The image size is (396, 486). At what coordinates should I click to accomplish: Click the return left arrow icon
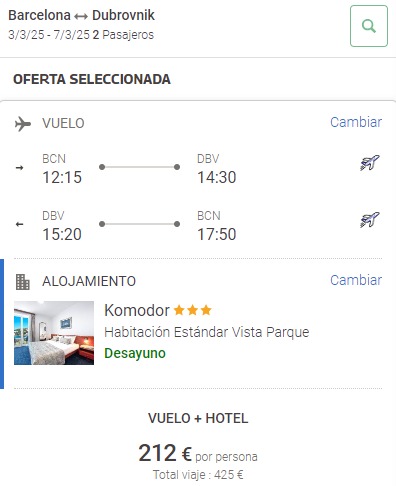coord(20,224)
